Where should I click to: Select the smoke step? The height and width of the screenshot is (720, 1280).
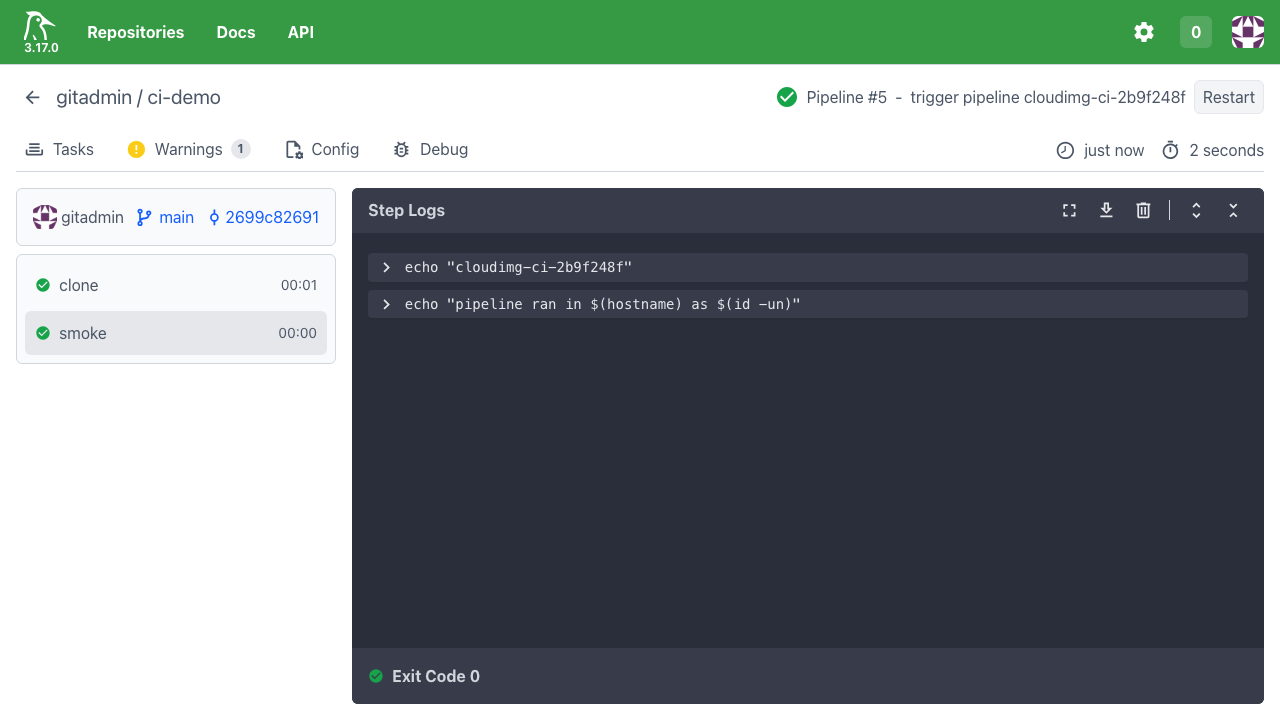(176, 333)
